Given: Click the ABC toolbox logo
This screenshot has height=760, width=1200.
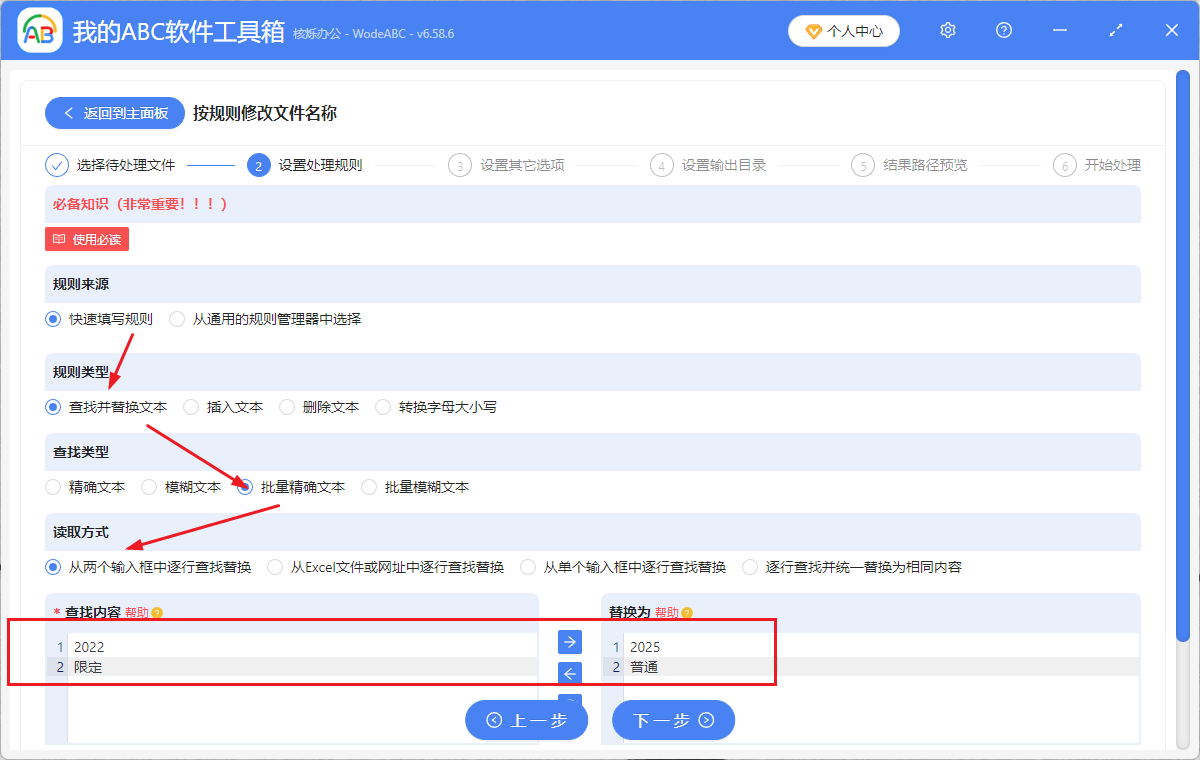Looking at the screenshot, I should click(39, 30).
